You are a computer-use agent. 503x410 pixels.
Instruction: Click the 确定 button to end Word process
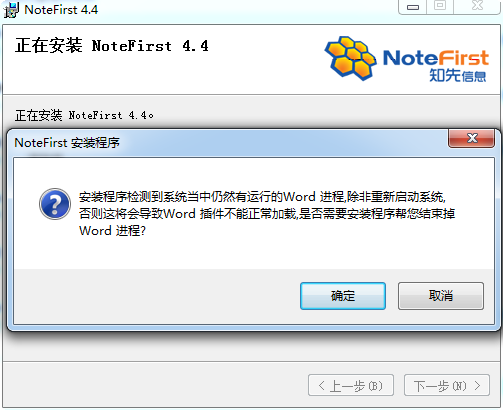343,296
